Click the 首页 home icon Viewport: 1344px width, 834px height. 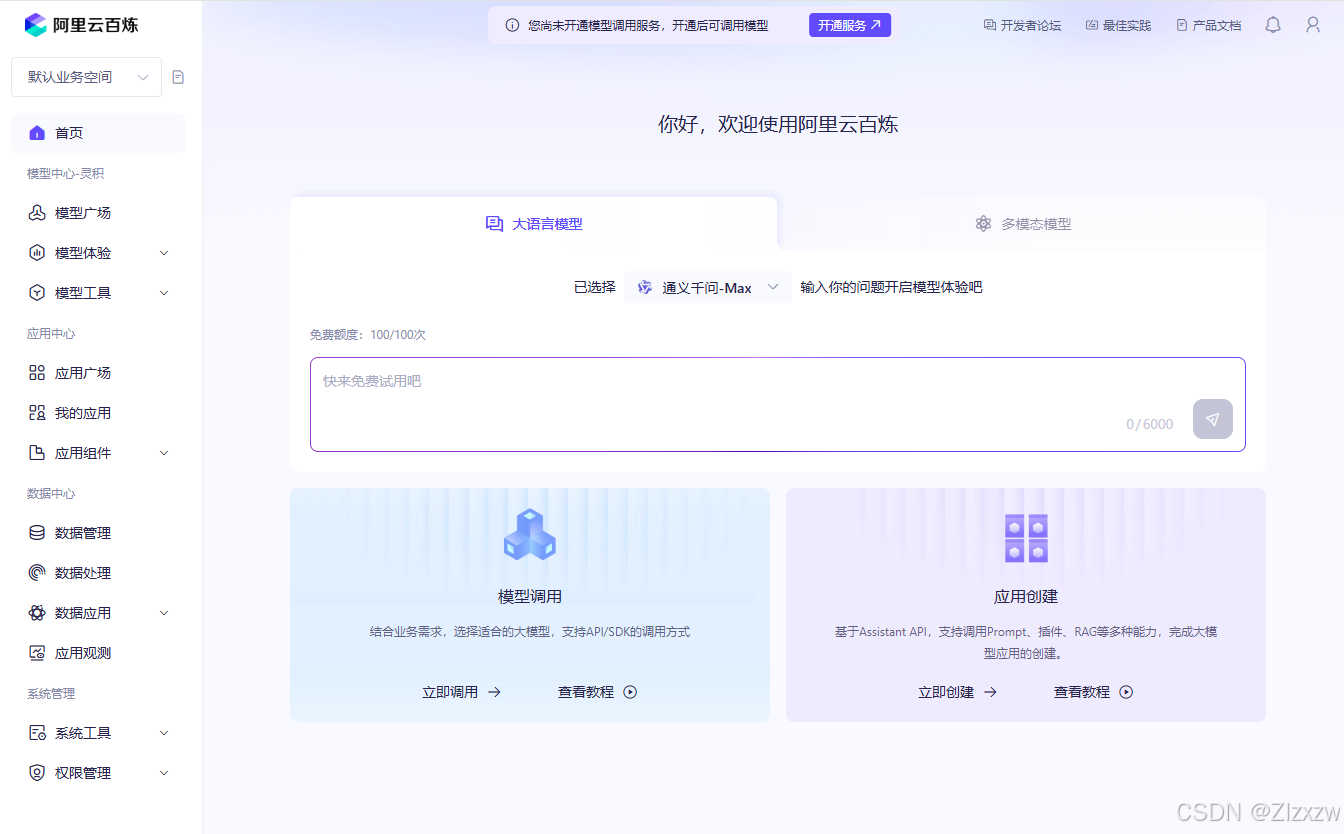click(x=37, y=133)
